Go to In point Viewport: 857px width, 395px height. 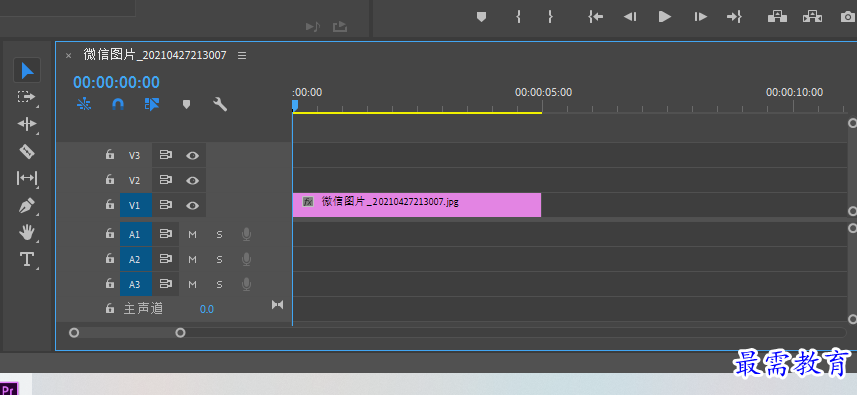(x=595, y=17)
